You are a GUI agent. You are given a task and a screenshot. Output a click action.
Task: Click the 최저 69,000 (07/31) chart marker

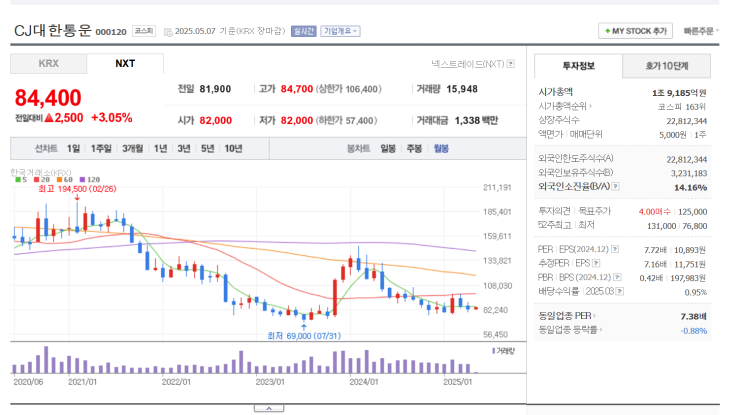coord(304,335)
